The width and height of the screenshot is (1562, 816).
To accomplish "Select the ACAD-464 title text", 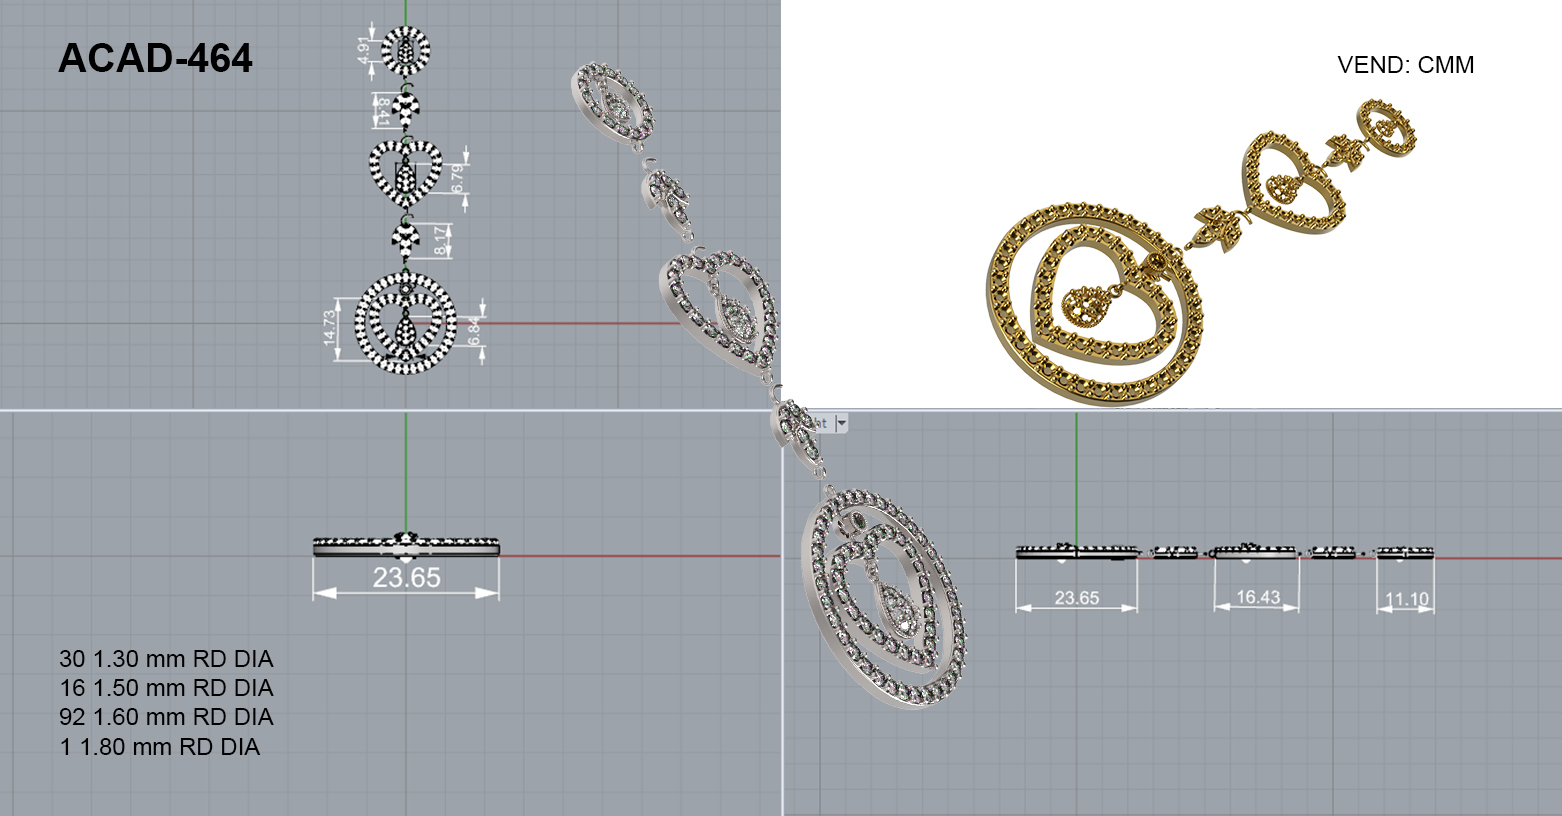I will coord(155,59).
